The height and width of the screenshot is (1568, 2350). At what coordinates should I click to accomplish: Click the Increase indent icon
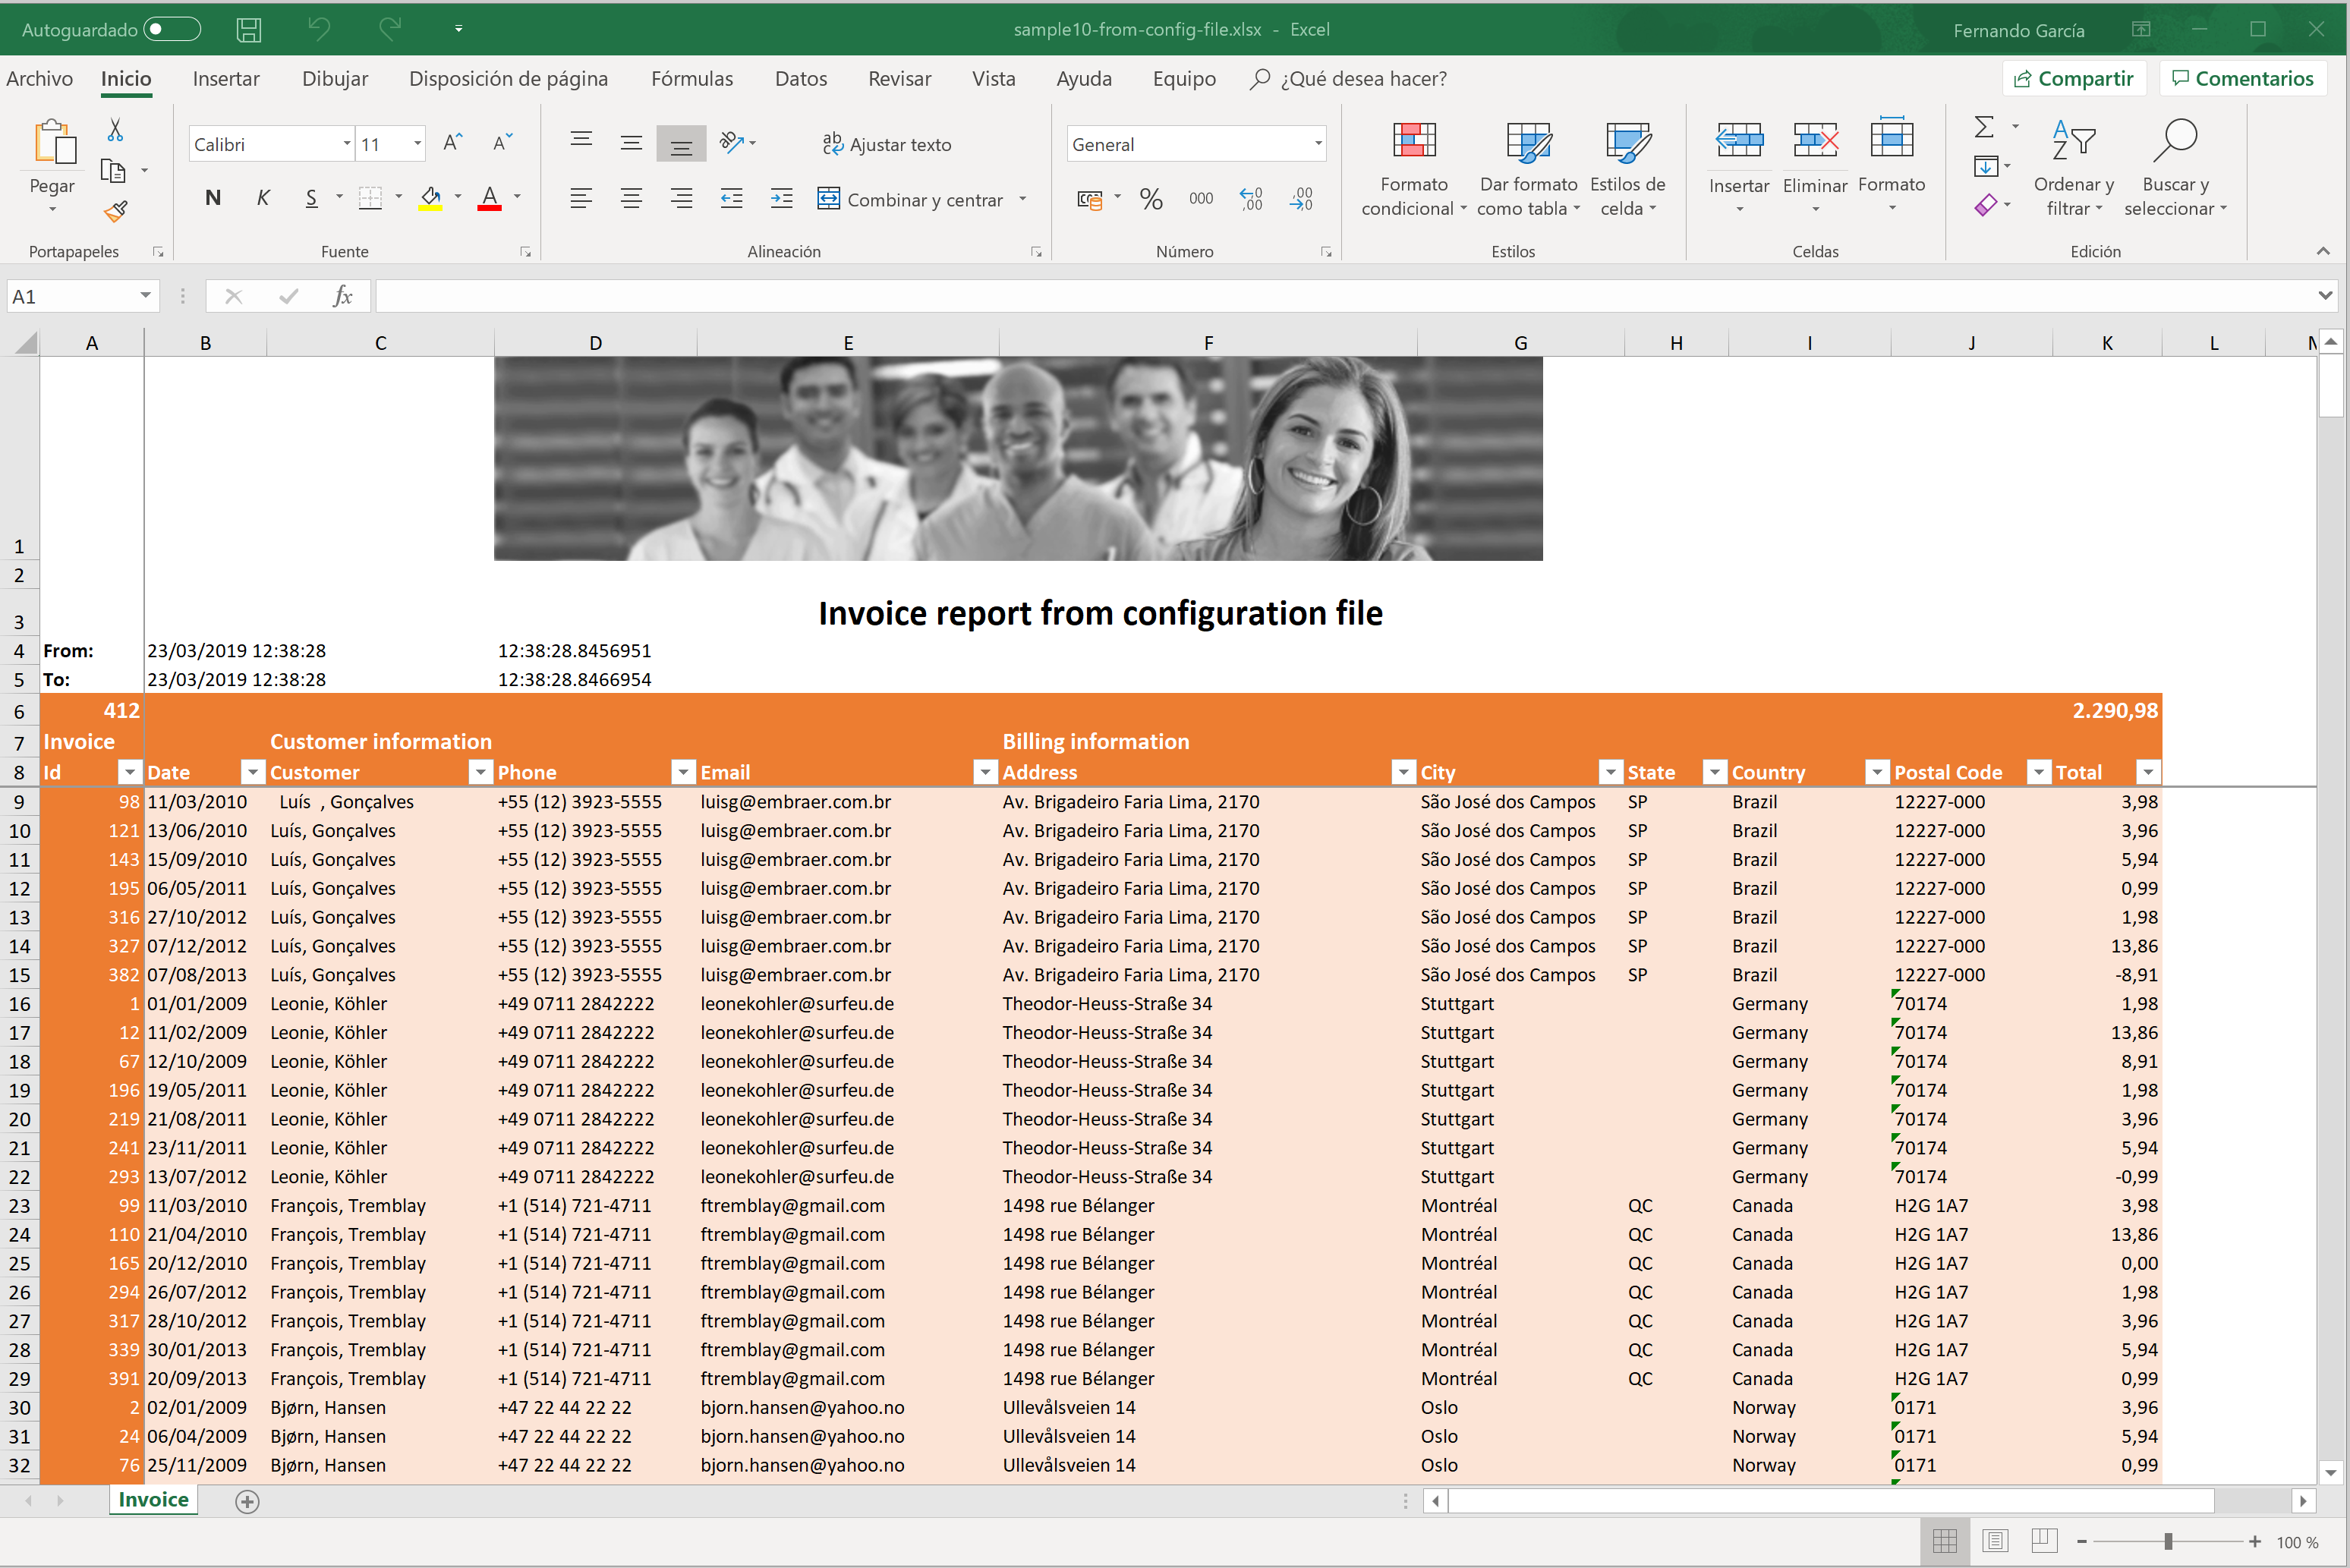781,199
